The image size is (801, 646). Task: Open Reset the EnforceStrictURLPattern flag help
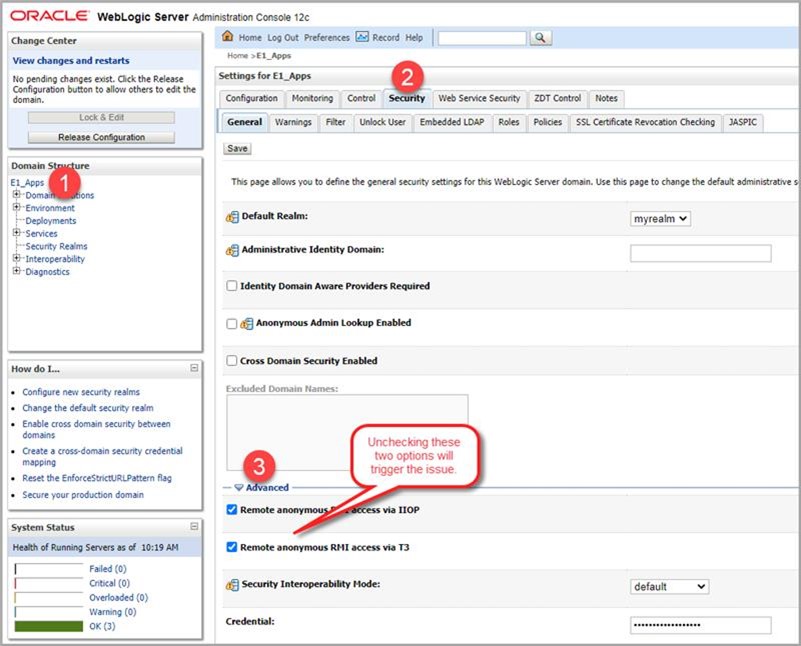coord(97,478)
